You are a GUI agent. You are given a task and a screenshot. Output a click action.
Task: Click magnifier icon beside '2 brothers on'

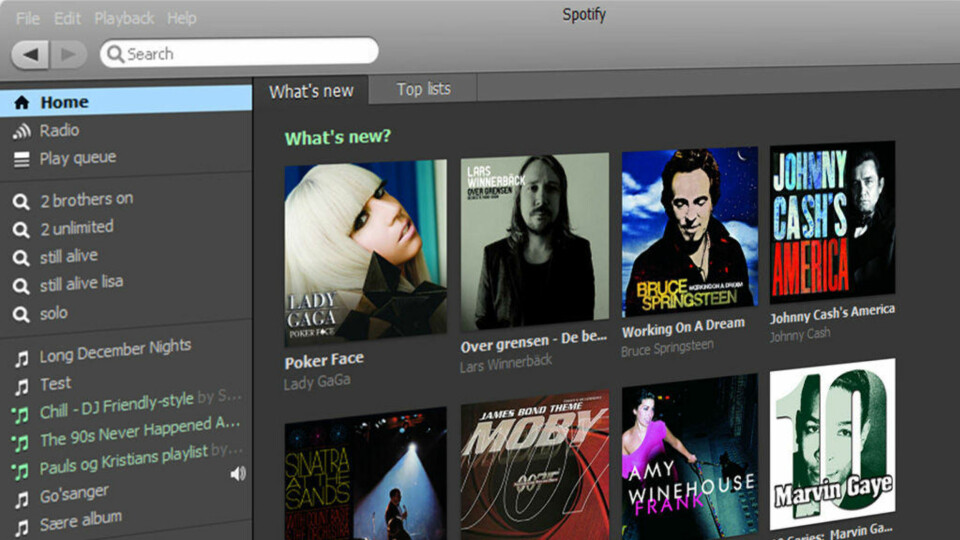(21, 201)
